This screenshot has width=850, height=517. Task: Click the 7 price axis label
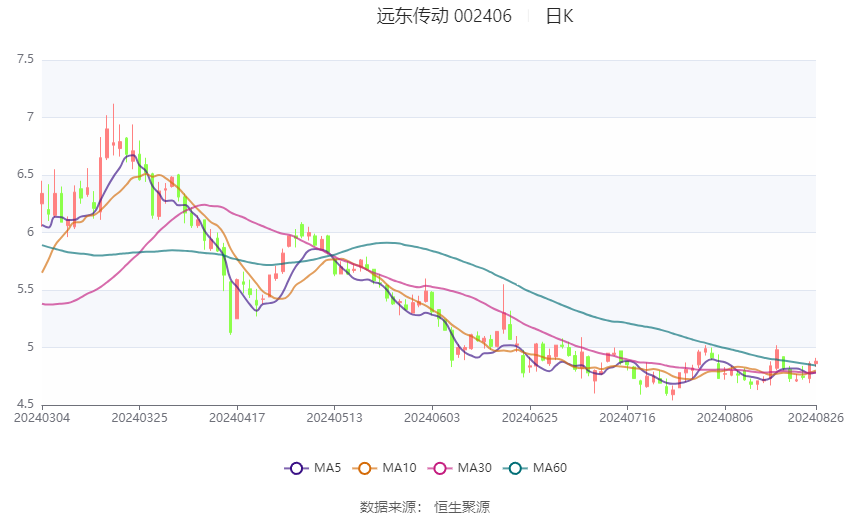tap(30, 117)
